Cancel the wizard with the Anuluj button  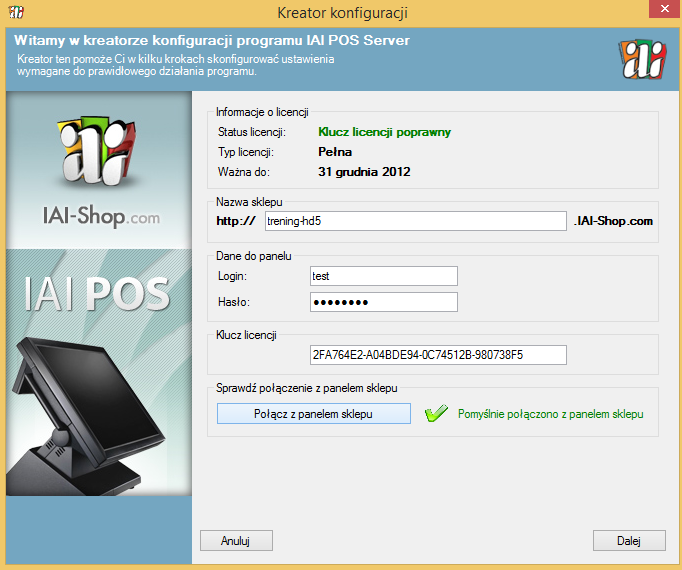235,540
